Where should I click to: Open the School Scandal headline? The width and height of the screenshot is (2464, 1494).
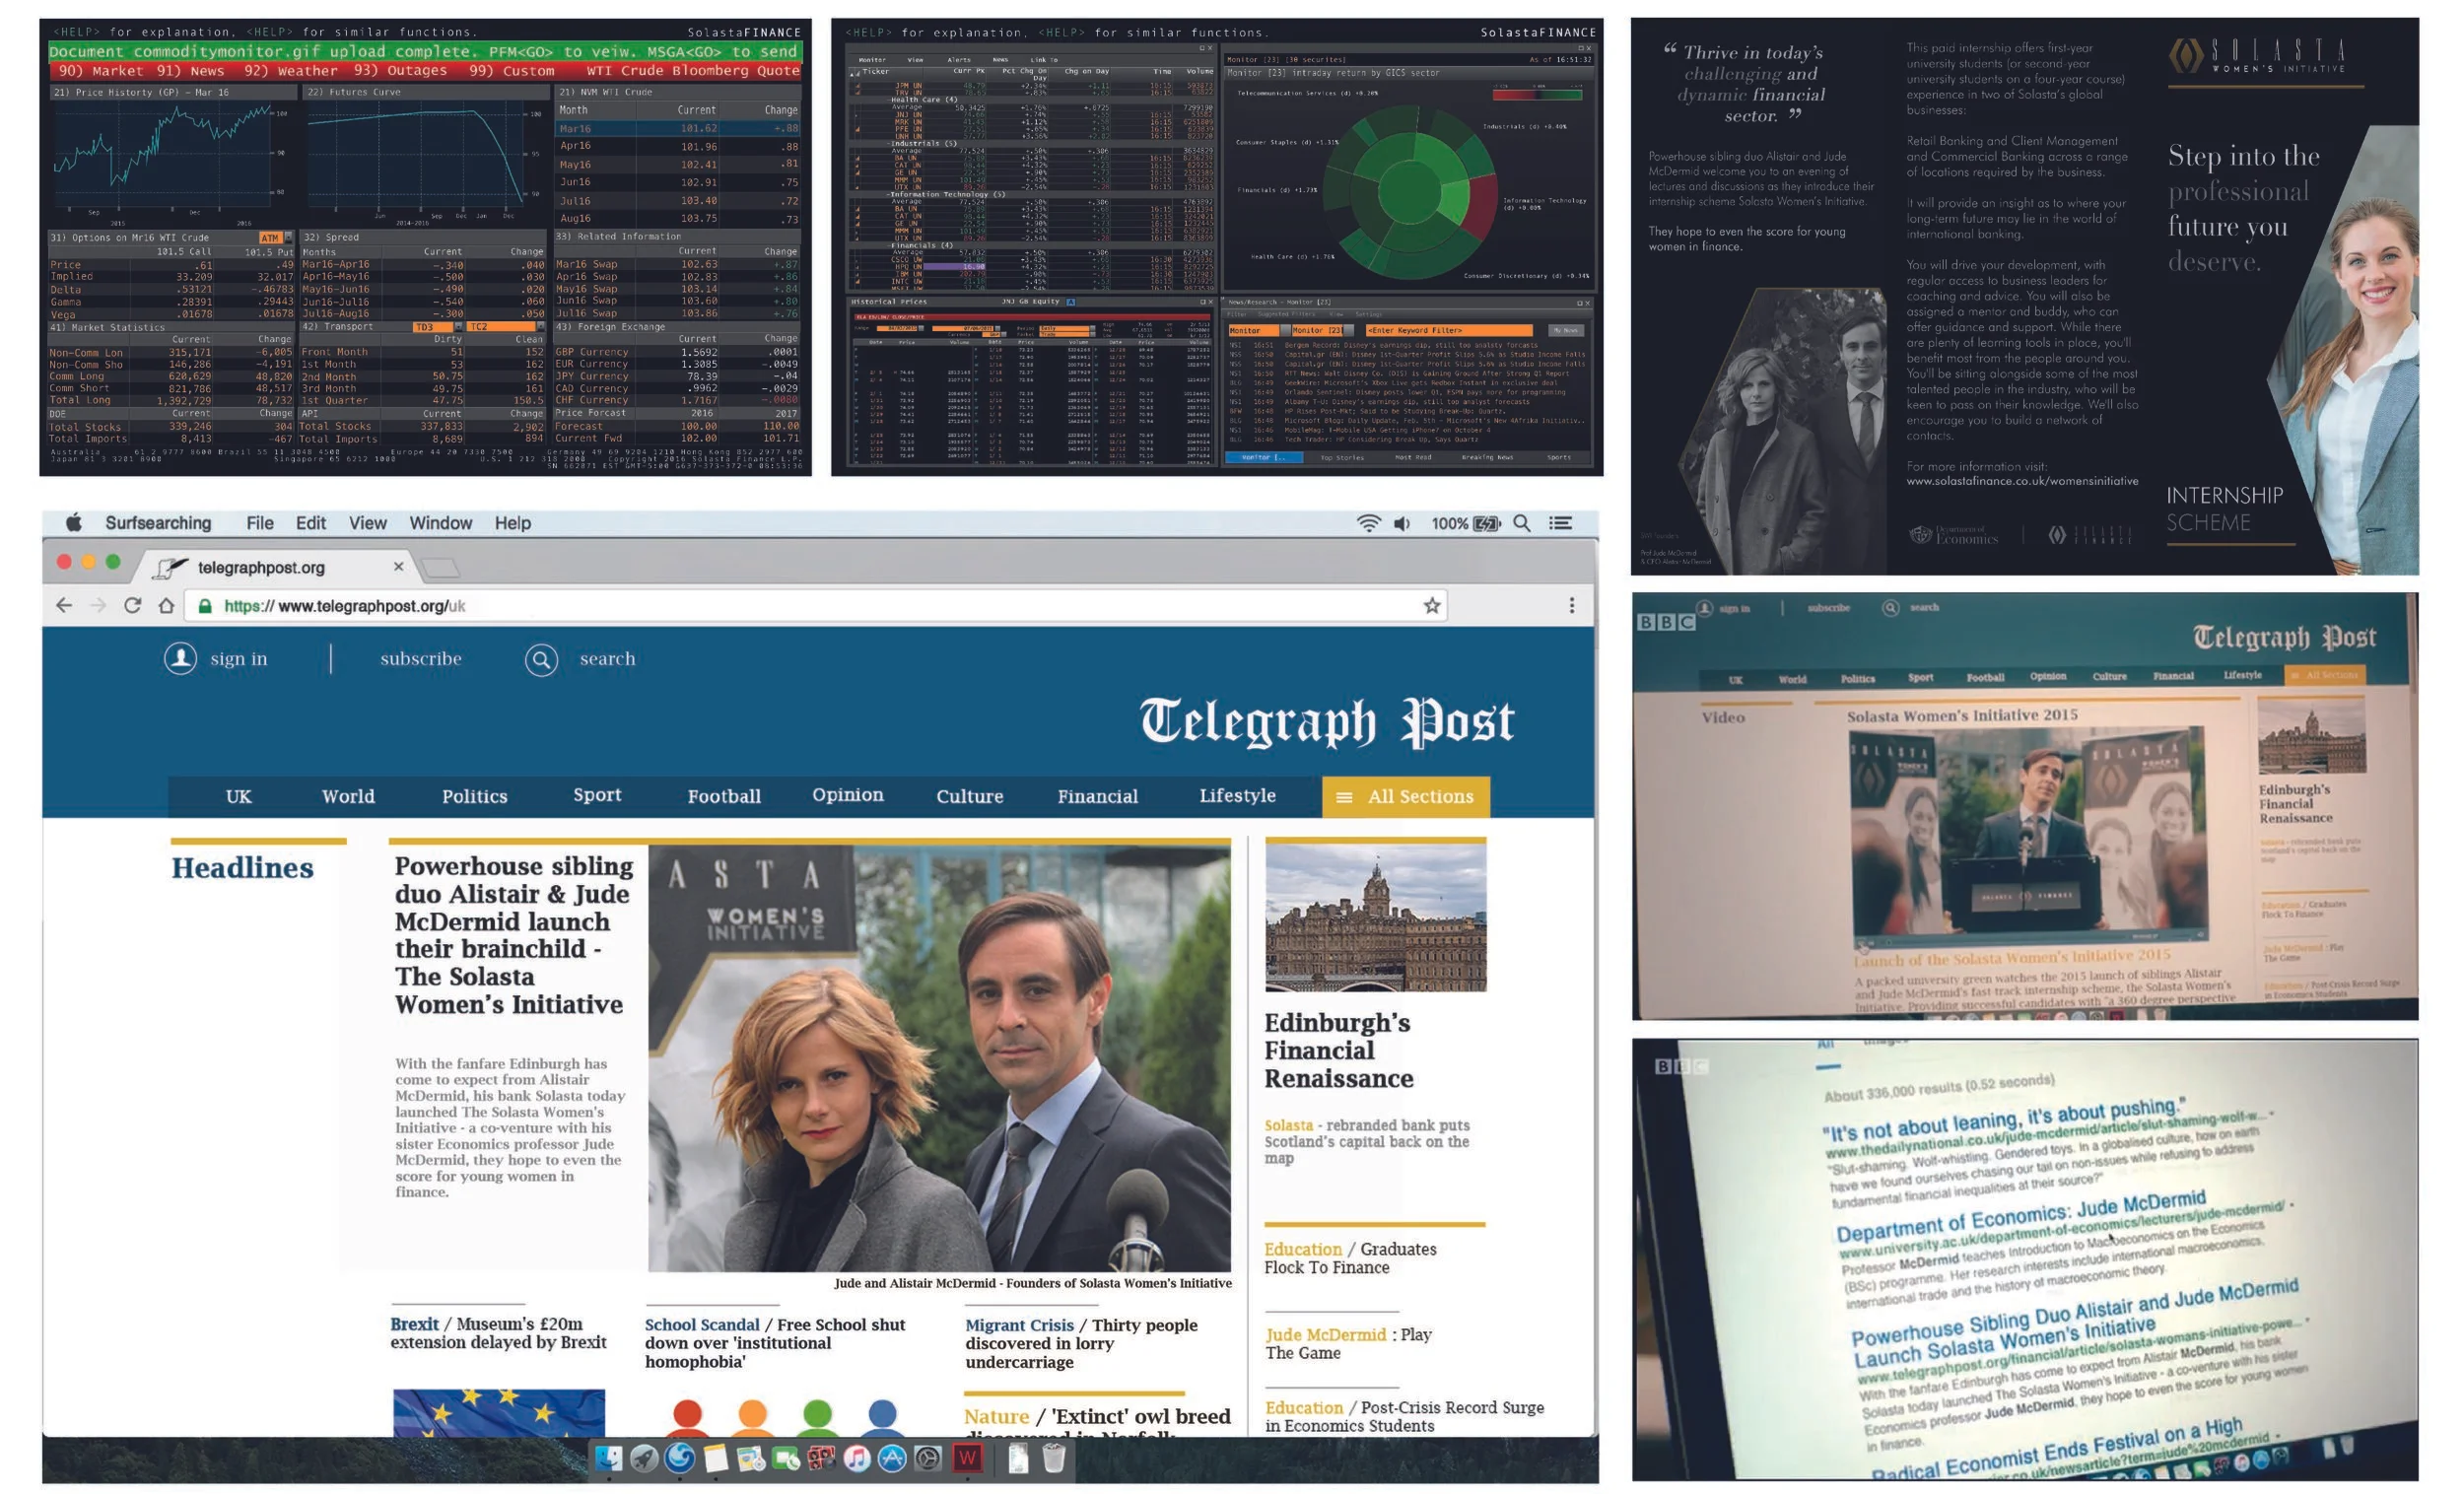tap(774, 1342)
